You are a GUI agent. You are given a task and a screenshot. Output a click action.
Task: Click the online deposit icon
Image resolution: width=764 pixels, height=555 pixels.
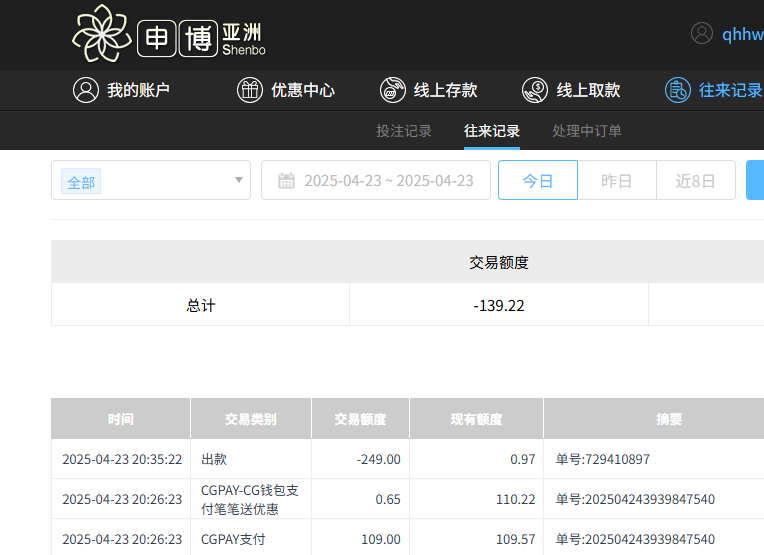[393, 90]
